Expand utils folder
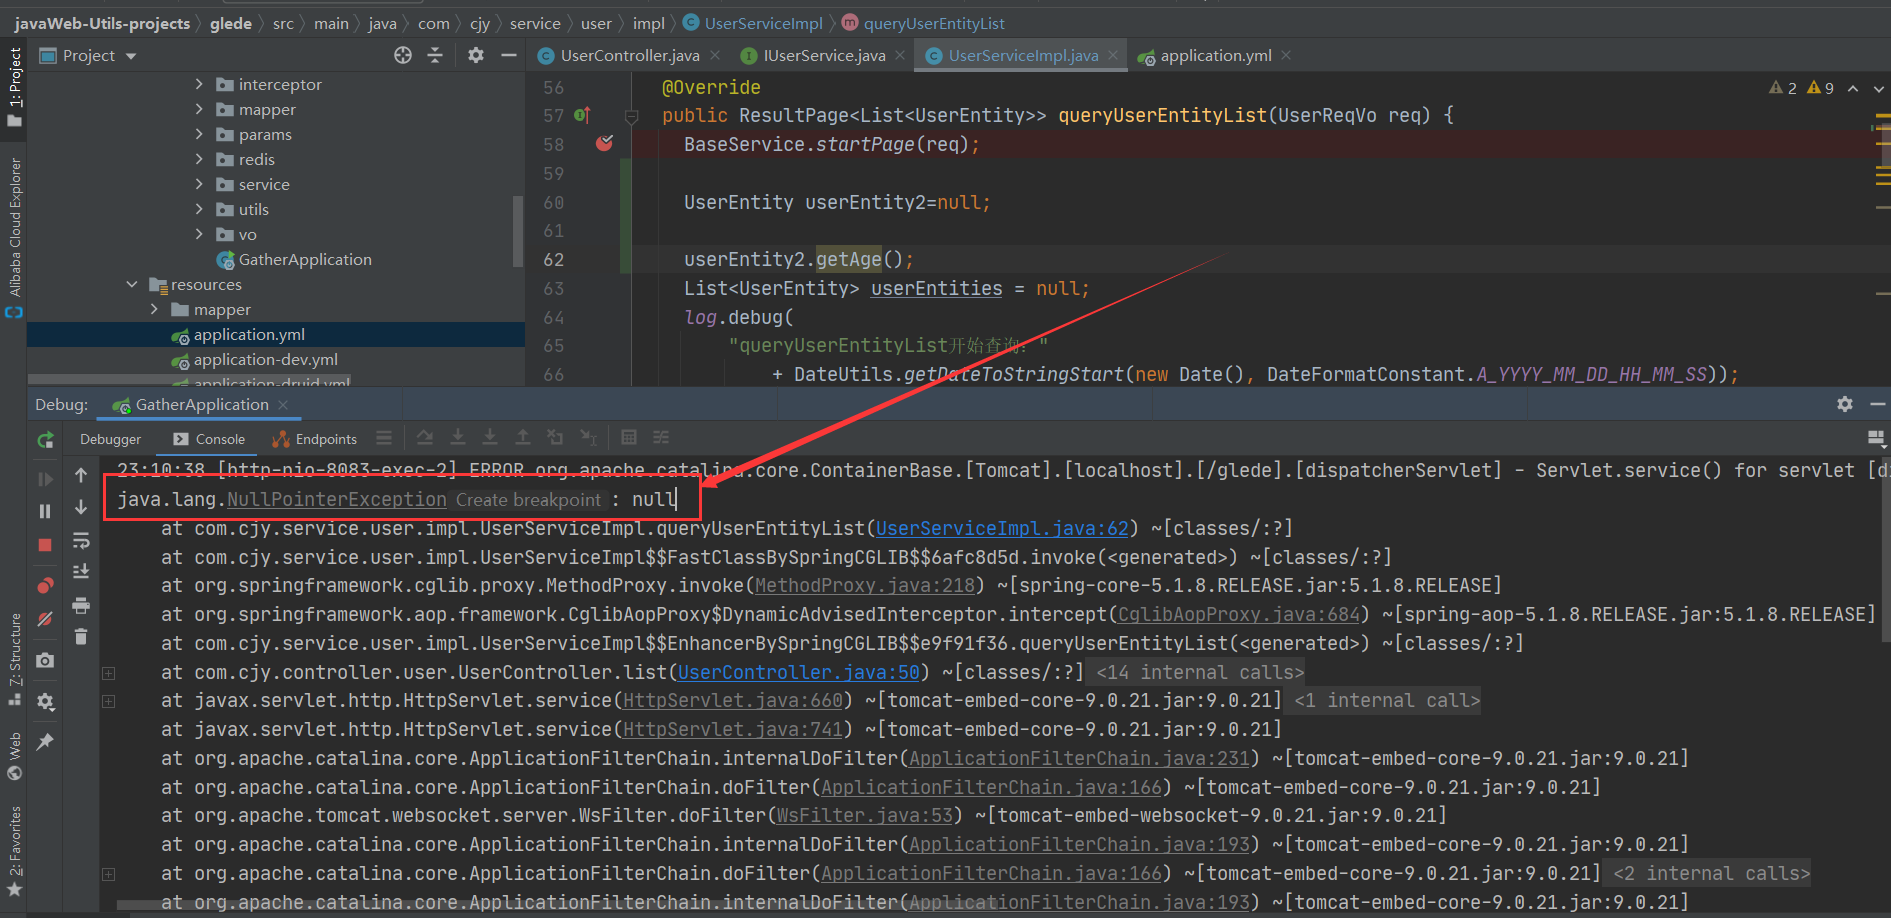Viewport: 1891px width, 918px height. coord(199,209)
